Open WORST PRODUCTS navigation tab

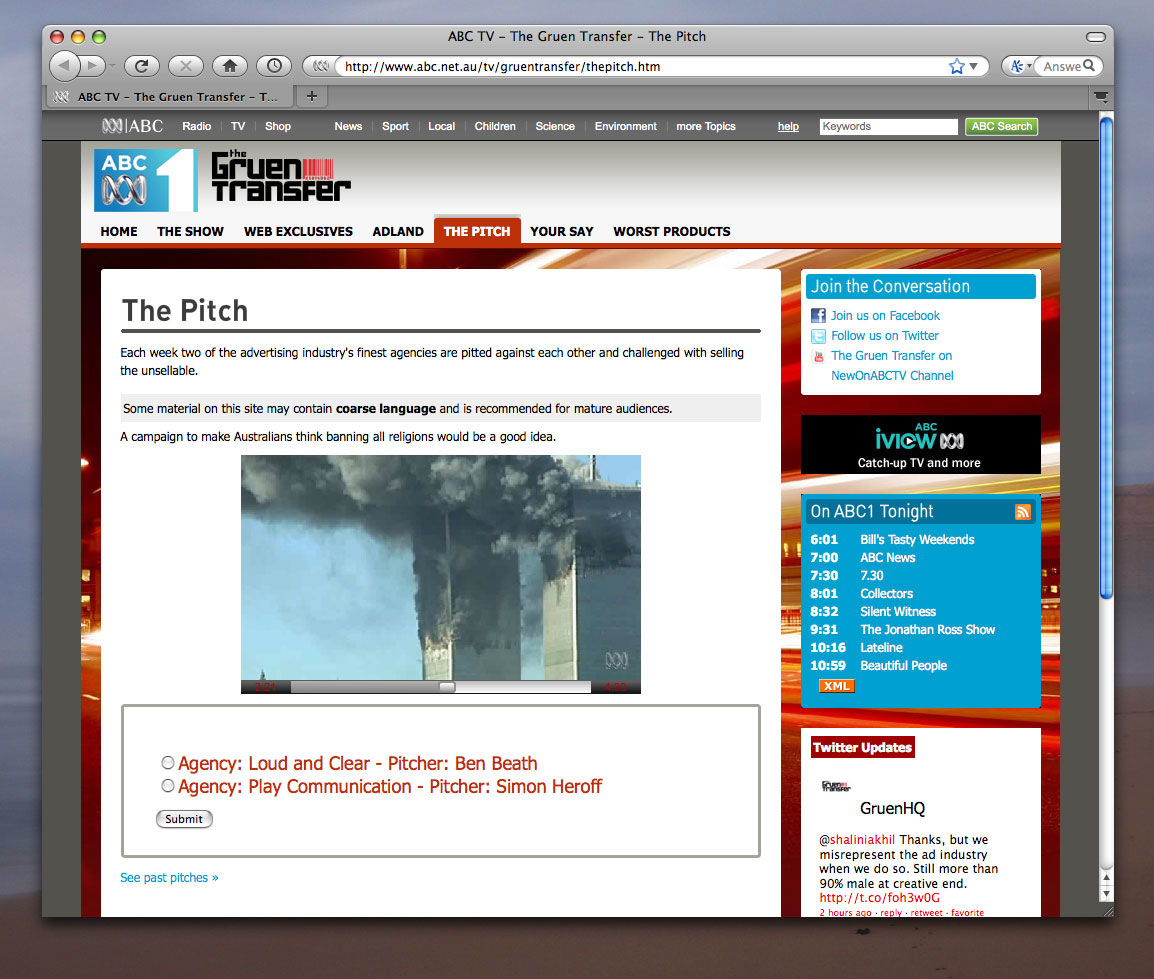(672, 231)
